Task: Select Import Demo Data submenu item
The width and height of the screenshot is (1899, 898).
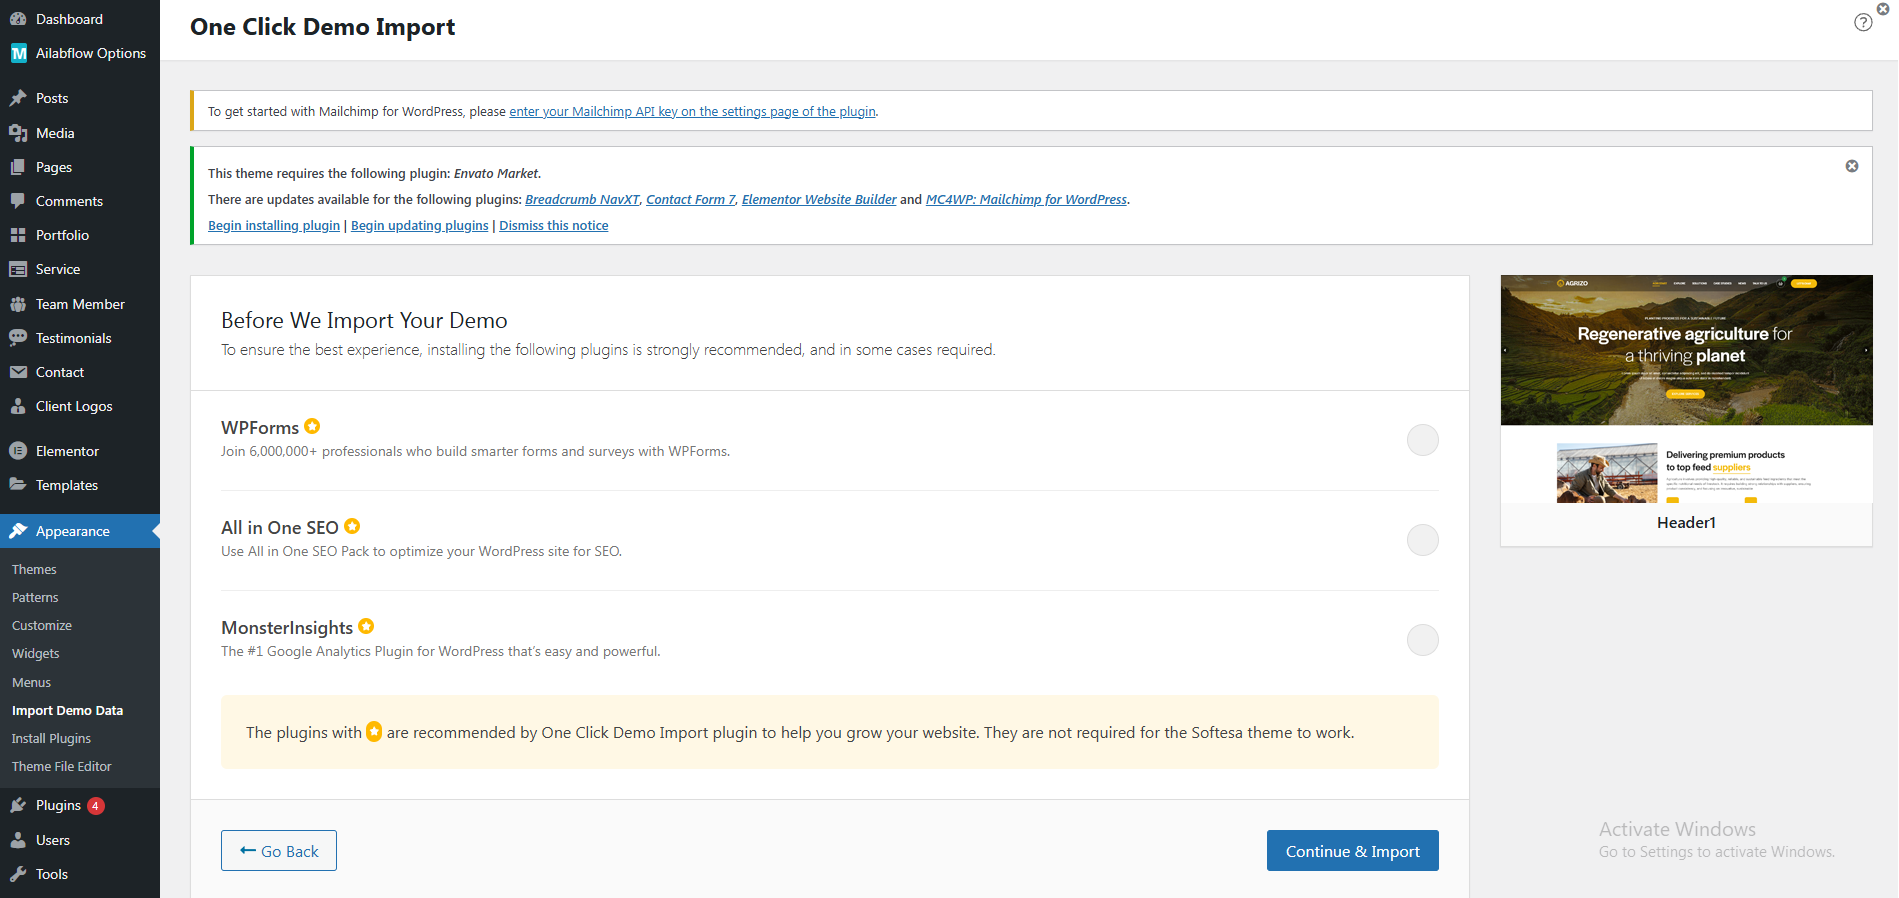Action: pos(67,710)
